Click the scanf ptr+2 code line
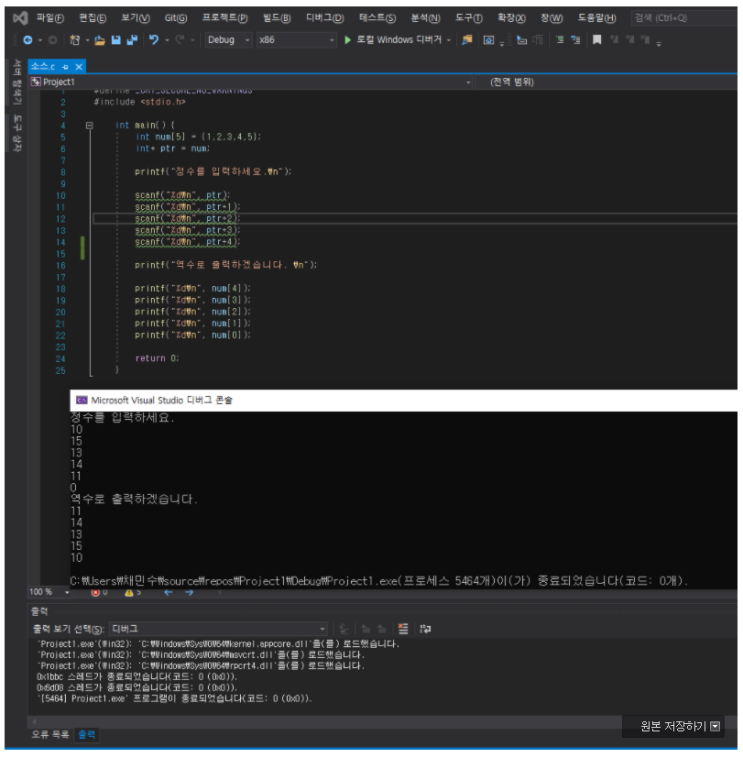This screenshot has width=743, height=758. (x=187, y=219)
